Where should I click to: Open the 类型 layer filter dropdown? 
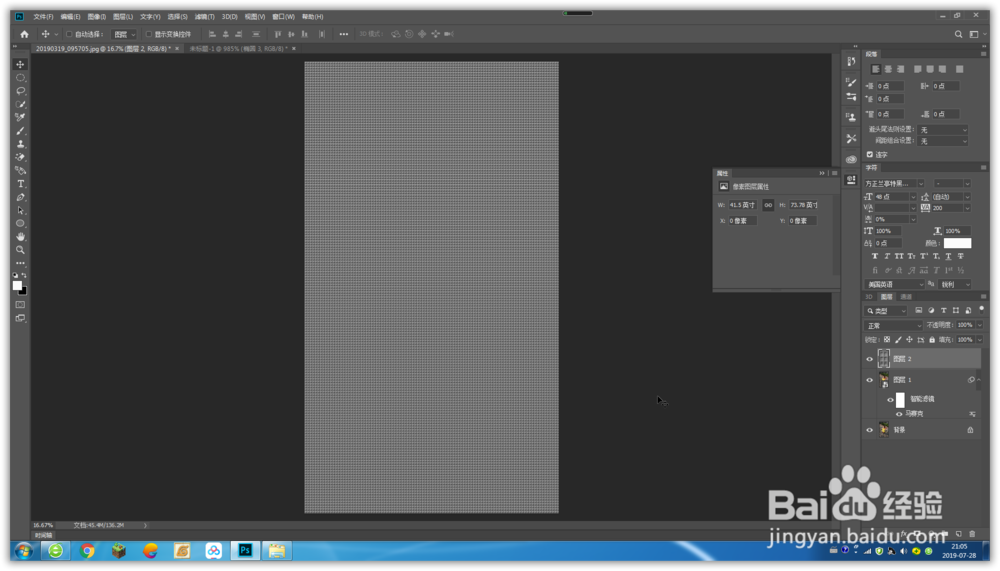[x=886, y=311]
